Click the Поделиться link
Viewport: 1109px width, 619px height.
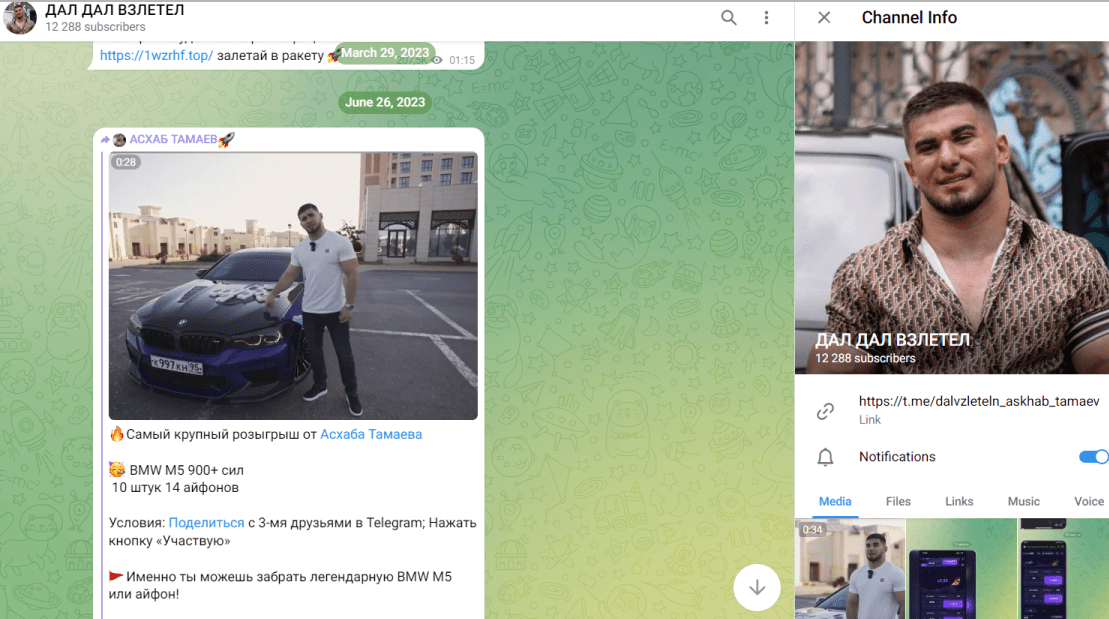[206, 523]
